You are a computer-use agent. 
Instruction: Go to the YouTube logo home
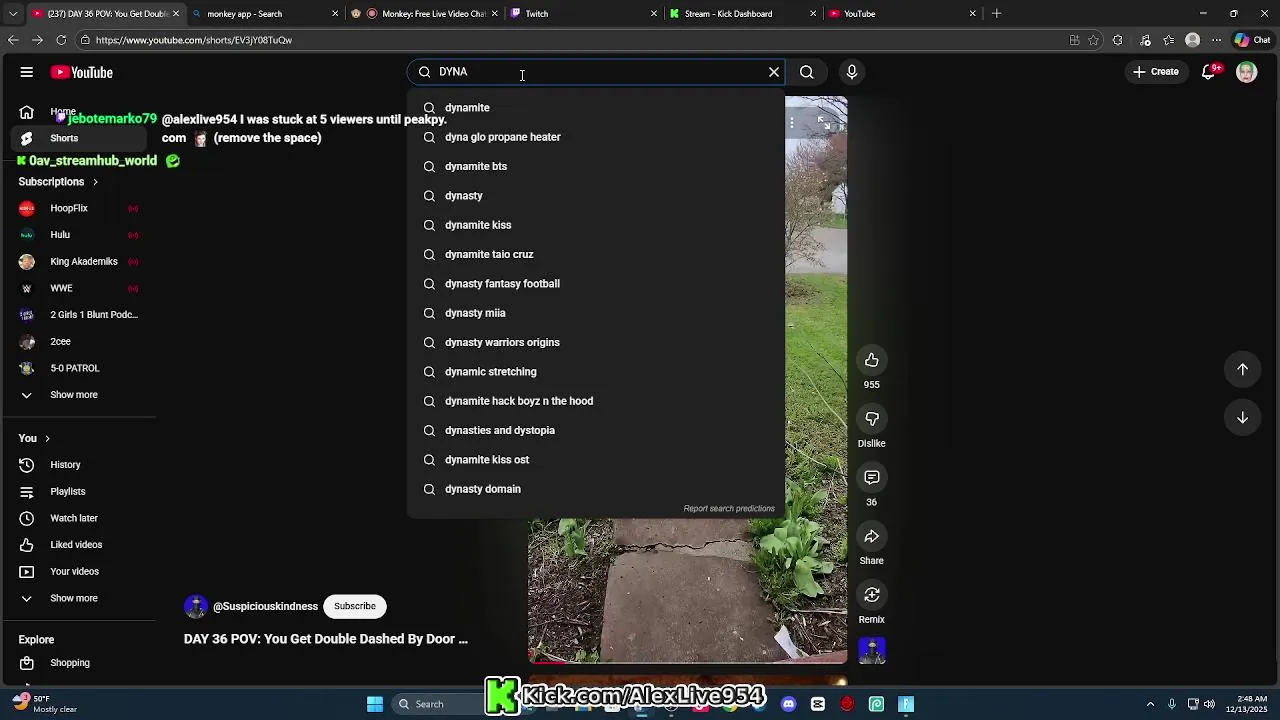tap(82, 72)
